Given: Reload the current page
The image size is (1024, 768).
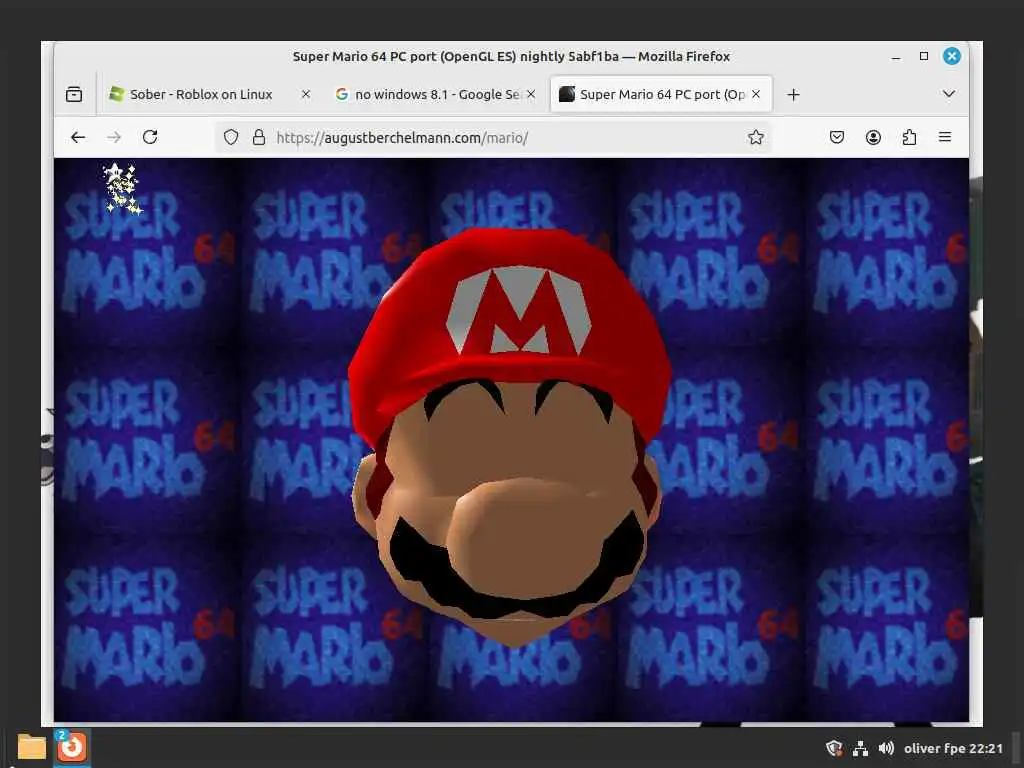Looking at the screenshot, I should point(150,137).
